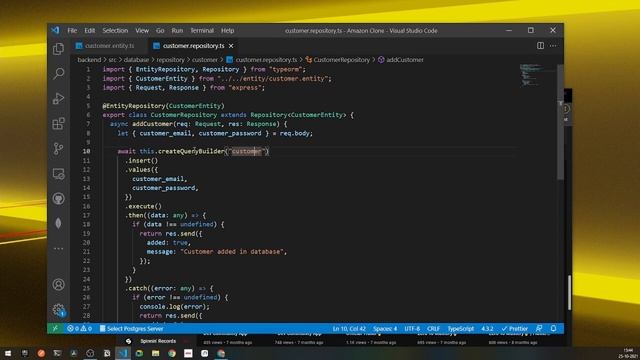
Task: Click the Prettier status item
Action: (x=515, y=329)
